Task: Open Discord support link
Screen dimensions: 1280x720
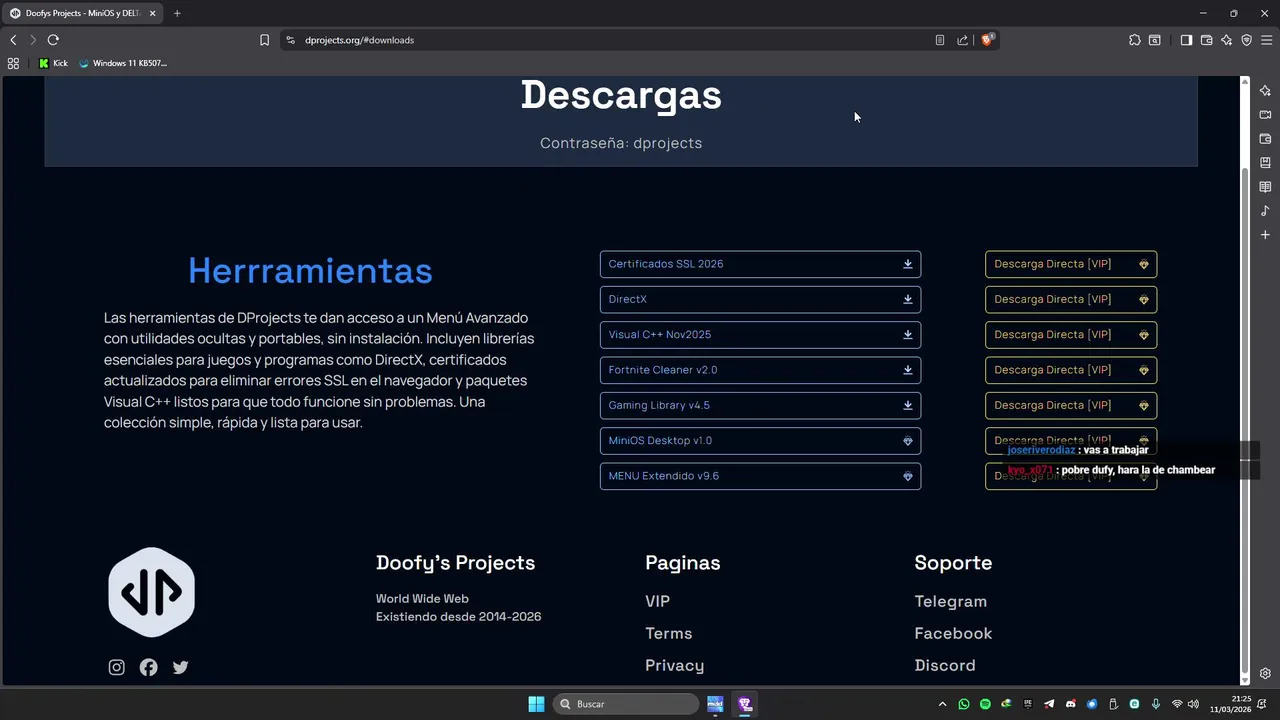Action: tap(944, 665)
